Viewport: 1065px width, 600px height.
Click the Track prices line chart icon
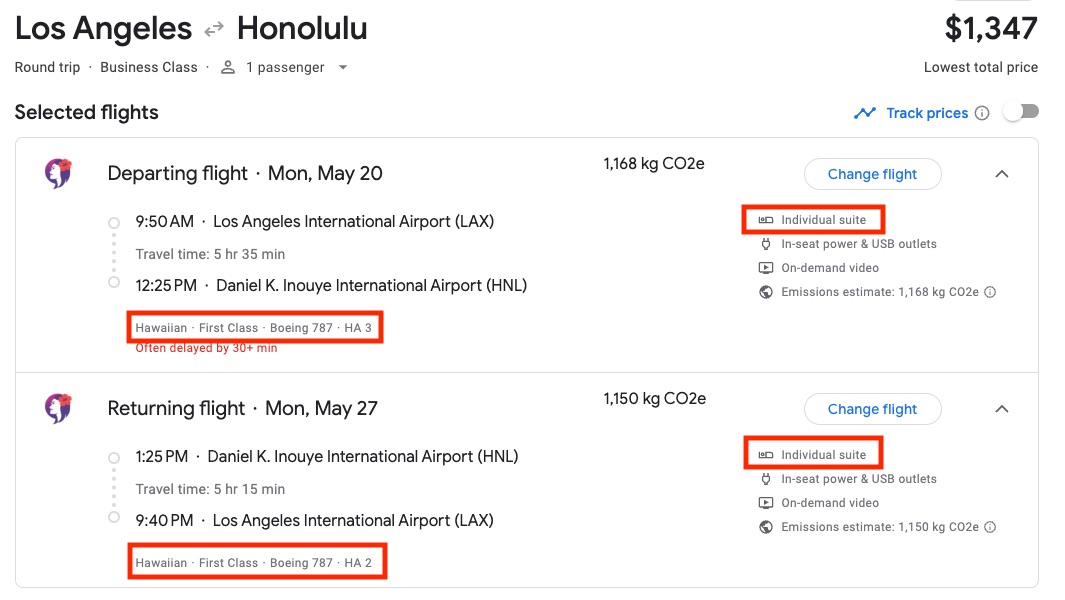864,112
